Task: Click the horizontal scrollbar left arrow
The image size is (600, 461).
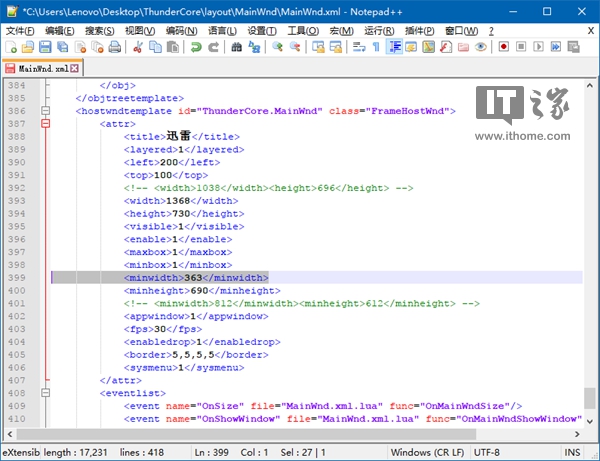Action: click(x=10, y=434)
